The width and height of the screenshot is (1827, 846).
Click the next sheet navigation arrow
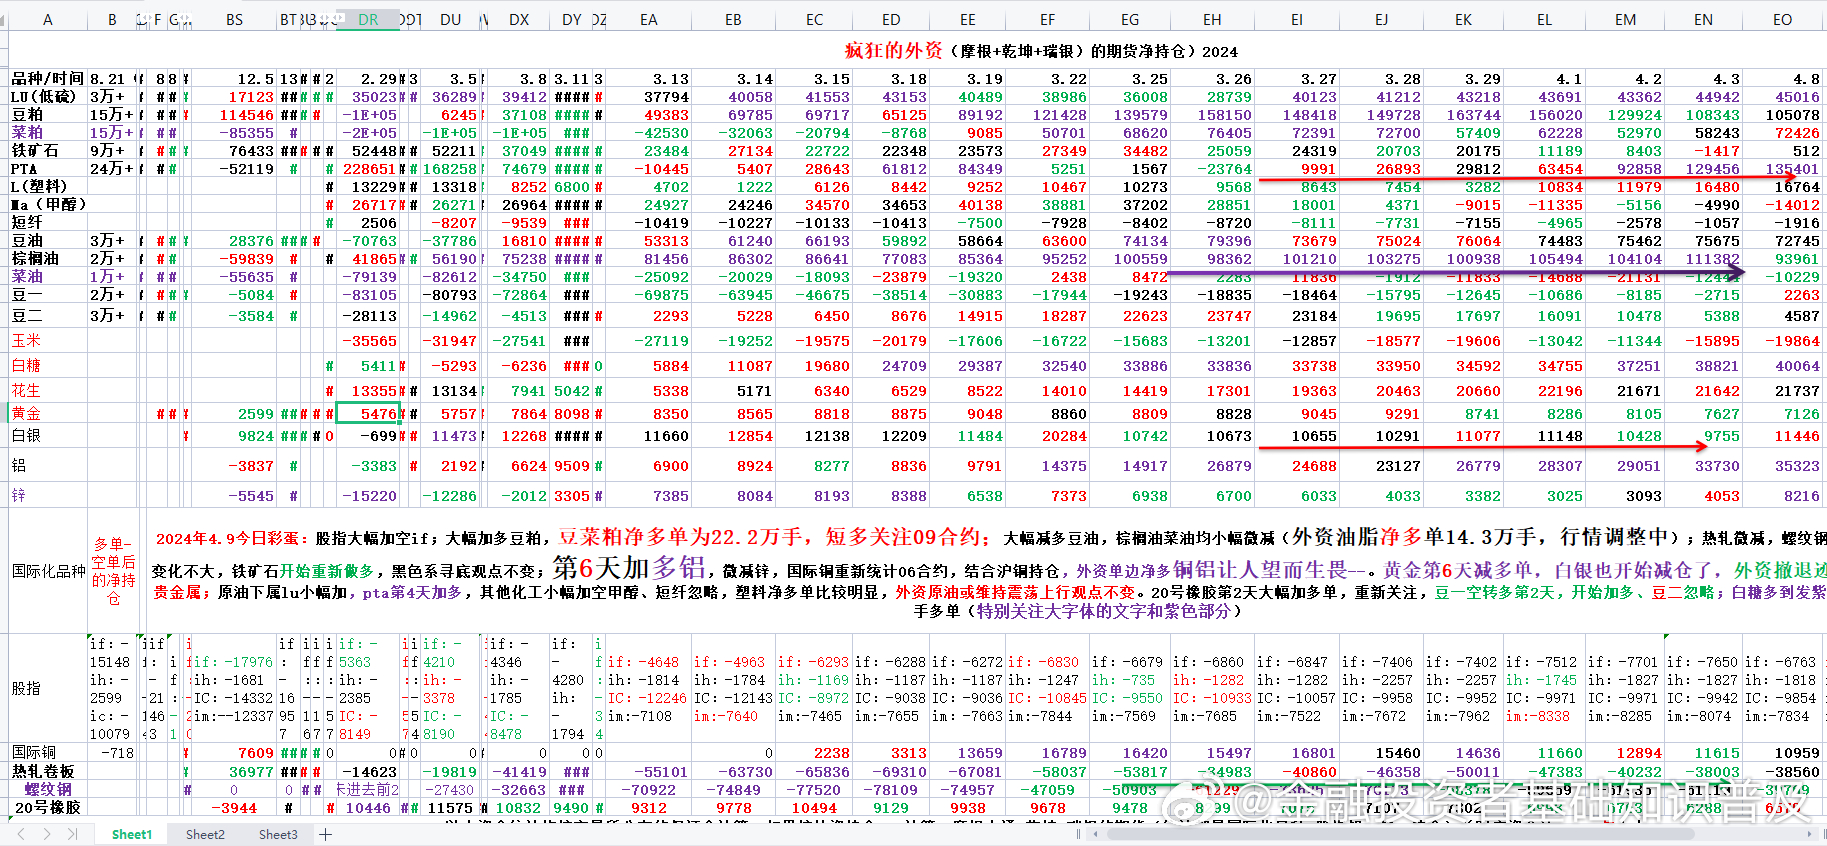tap(47, 834)
